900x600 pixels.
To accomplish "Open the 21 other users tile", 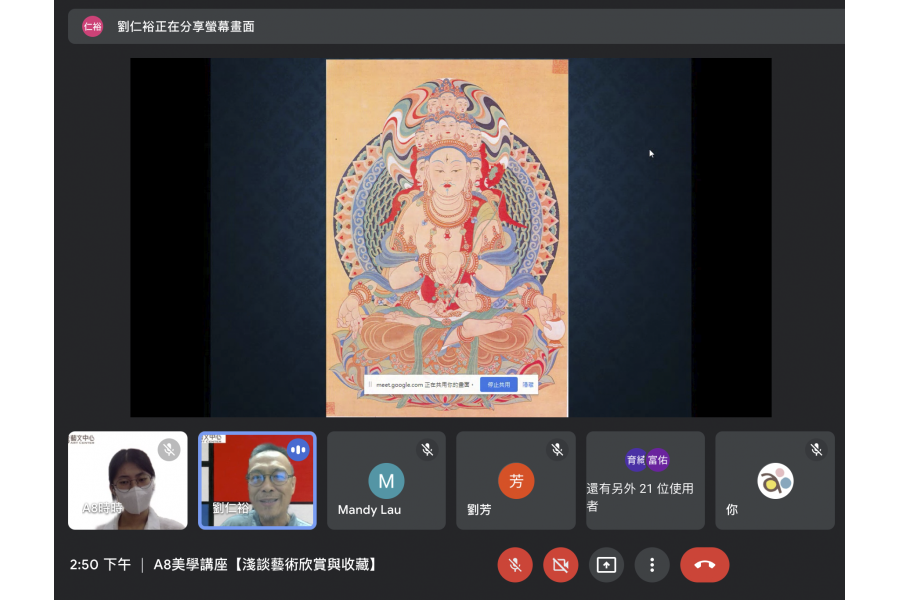I will (645, 481).
